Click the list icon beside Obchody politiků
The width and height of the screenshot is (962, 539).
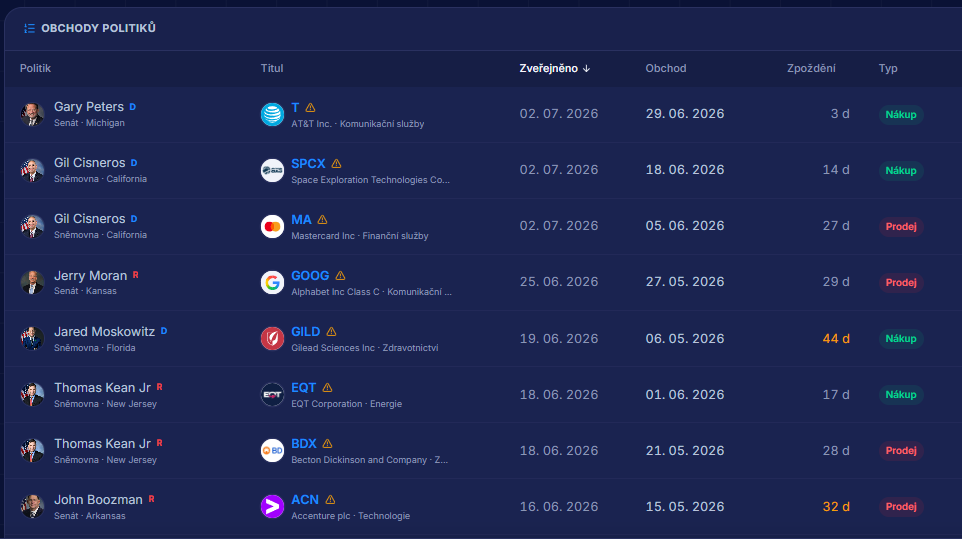(29, 28)
